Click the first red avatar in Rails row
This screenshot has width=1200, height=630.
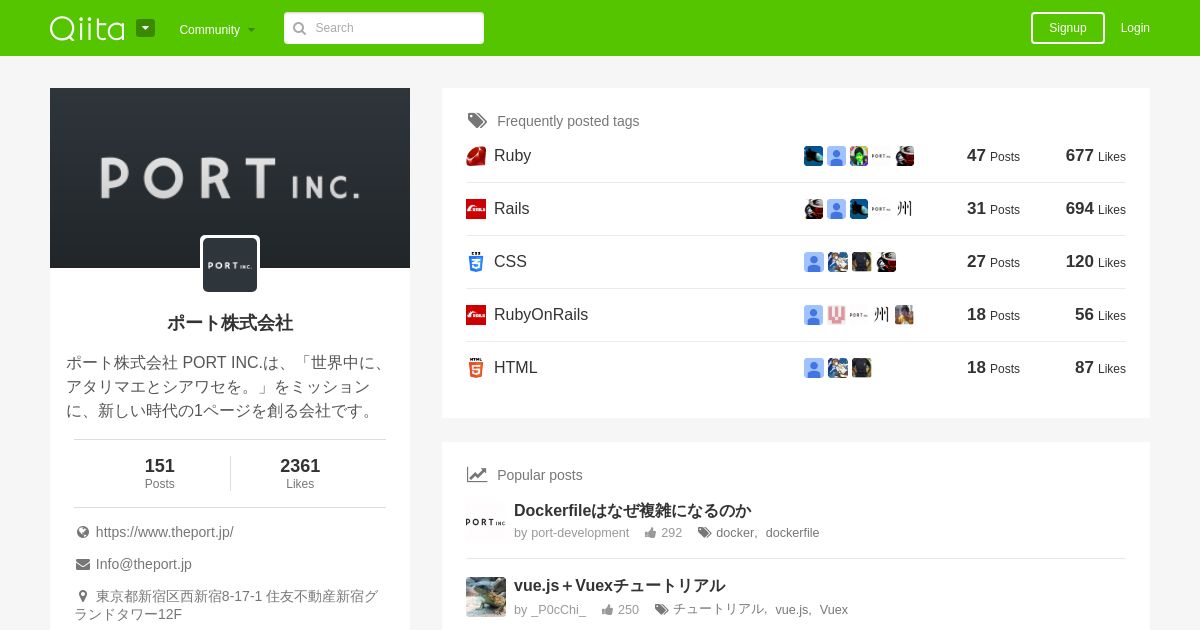pyautogui.click(x=813, y=209)
